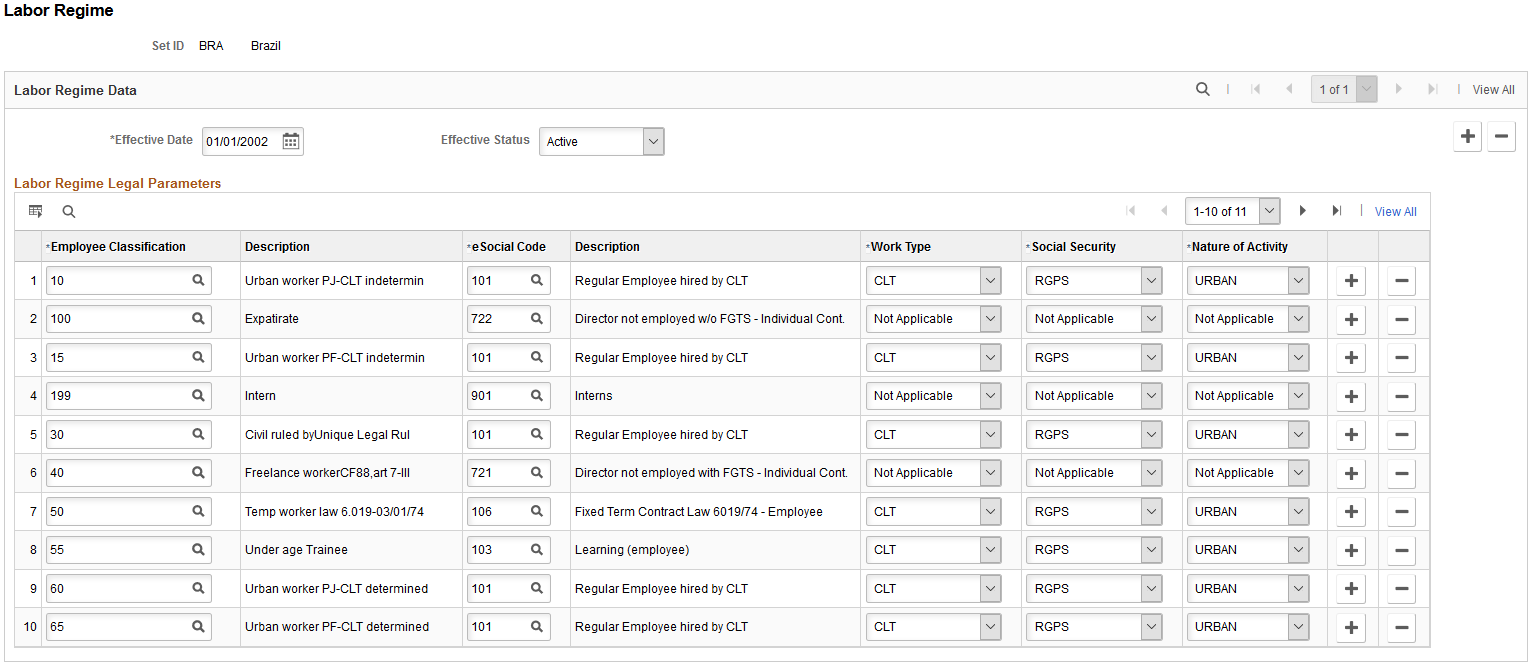
Task: Look up Employee Classification 100
Action: pyautogui.click(x=198, y=319)
